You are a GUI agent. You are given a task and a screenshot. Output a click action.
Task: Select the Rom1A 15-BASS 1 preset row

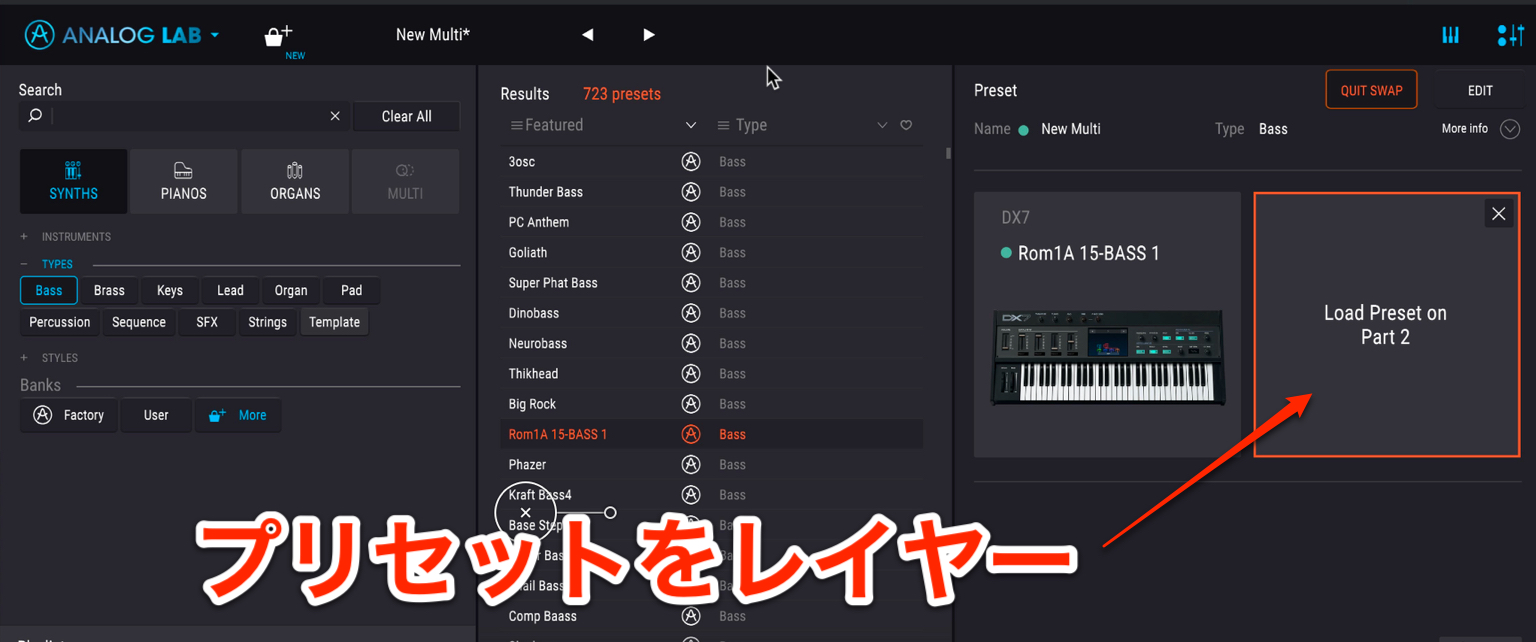(x=711, y=434)
